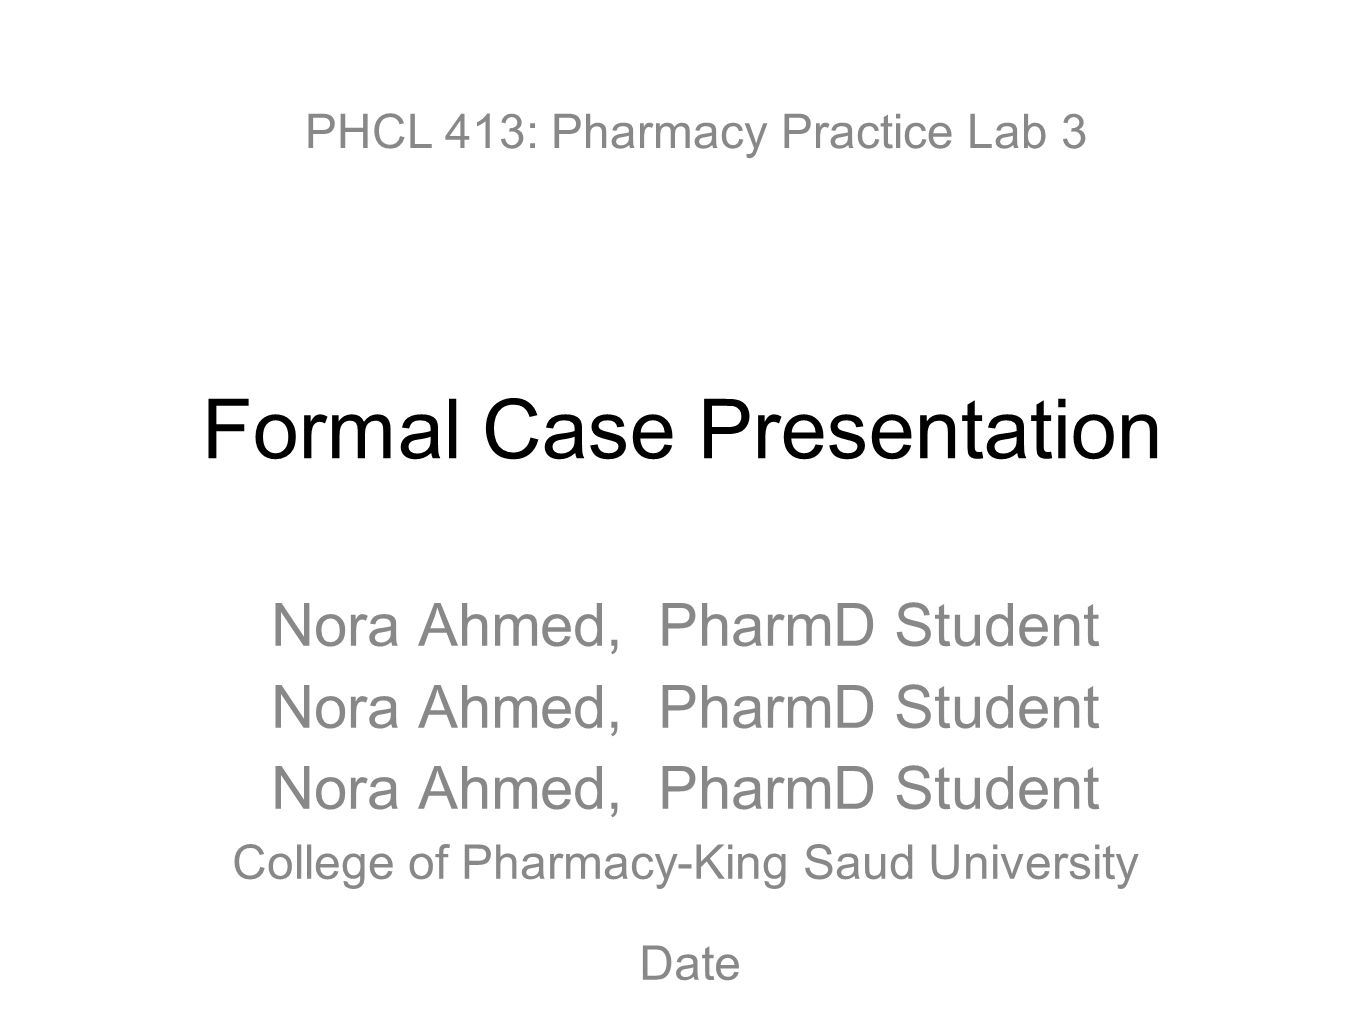Click PharmD Student in the second author line
The height and width of the screenshot is (1024, 1365).
click(x=879, y=707)
